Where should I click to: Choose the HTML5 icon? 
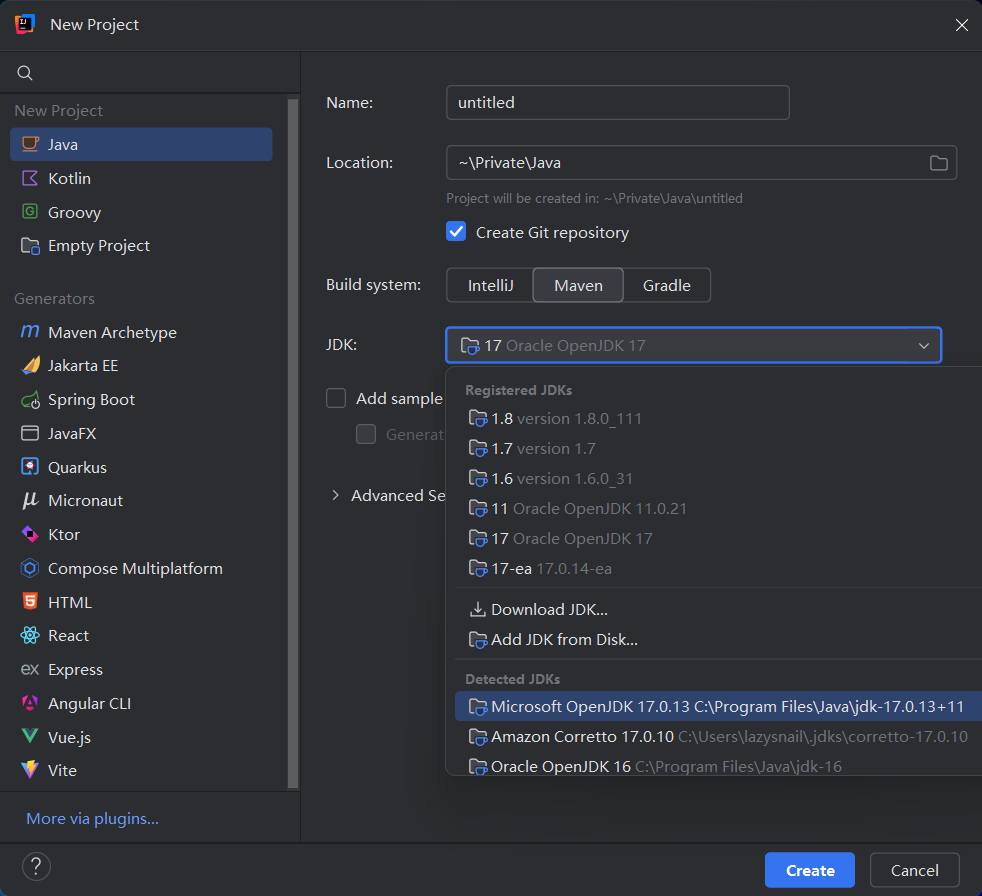30,602
